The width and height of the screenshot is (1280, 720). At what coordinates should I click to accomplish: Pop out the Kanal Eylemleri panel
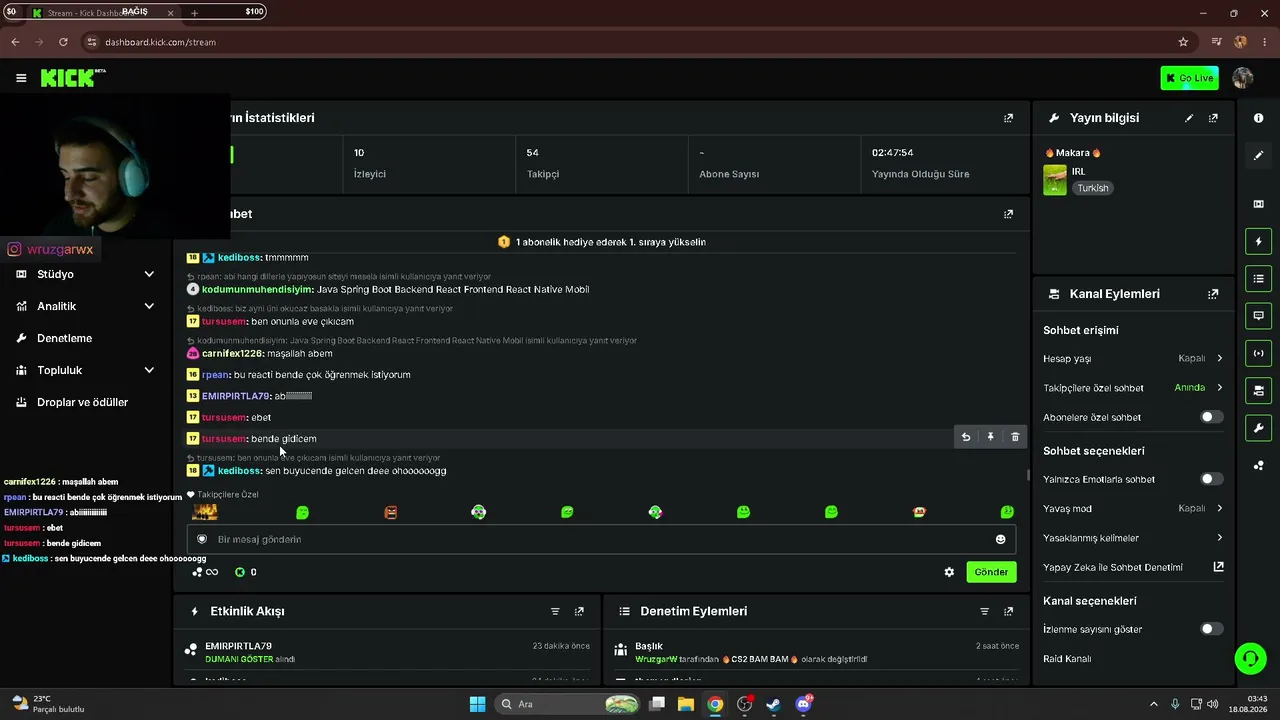click(1213, 294)
